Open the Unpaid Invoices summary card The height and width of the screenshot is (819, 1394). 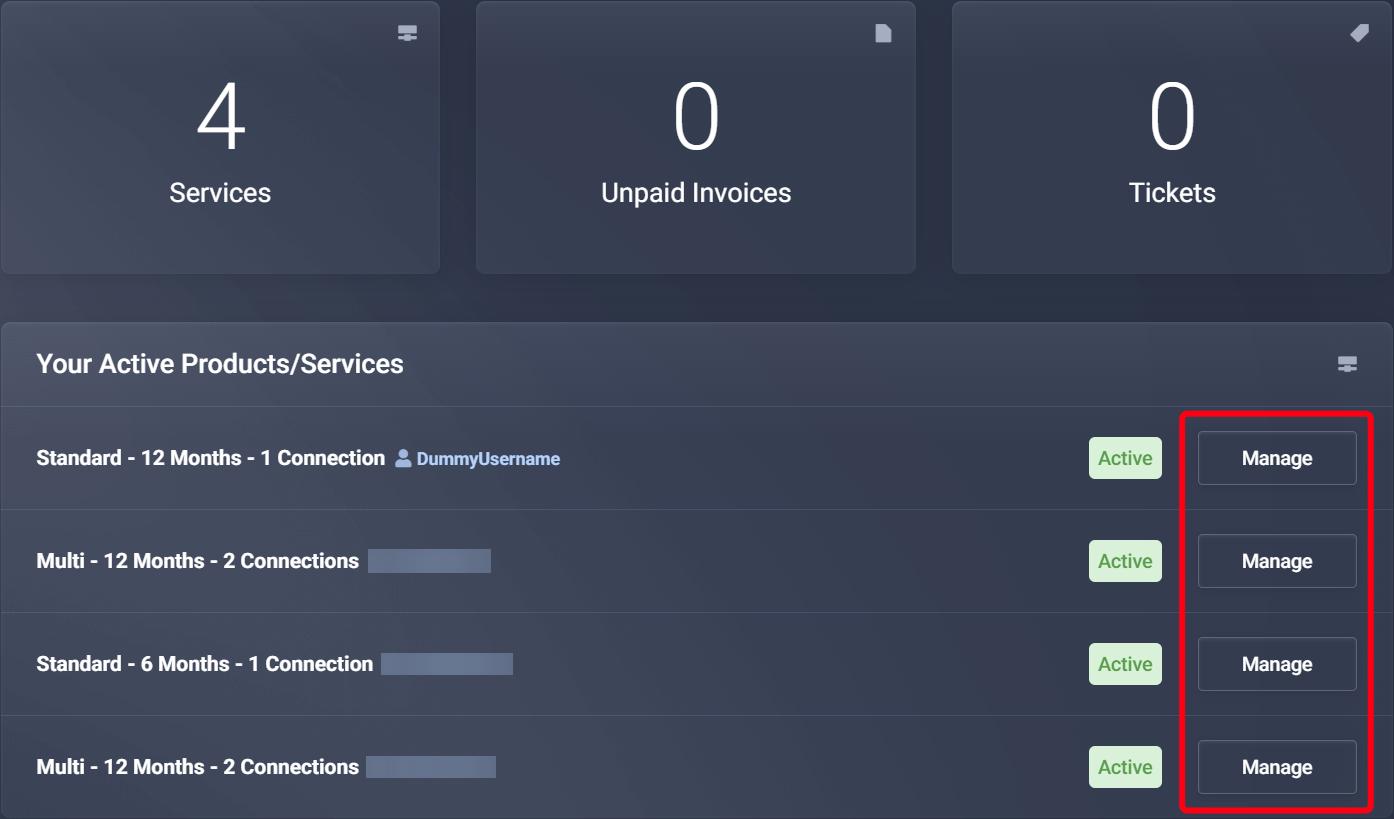pos(696,137)
